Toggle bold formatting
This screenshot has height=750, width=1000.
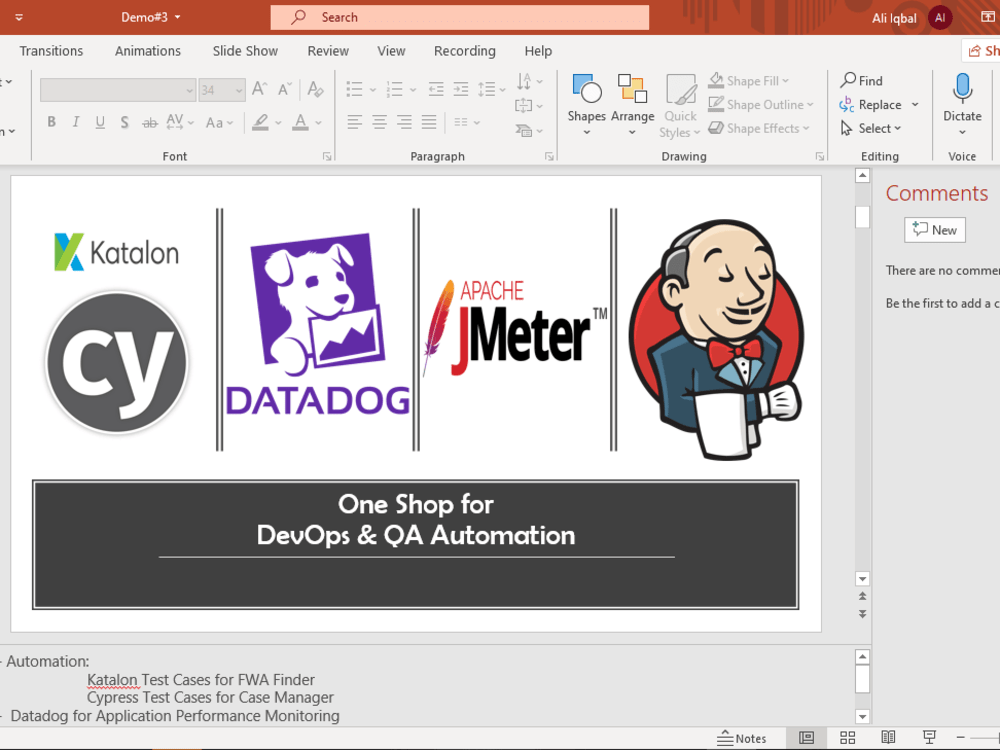pyautogui.click(x=51, y=122)
